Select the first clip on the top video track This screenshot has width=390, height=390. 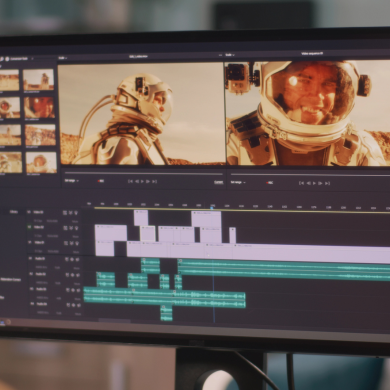tap(141, 218)
